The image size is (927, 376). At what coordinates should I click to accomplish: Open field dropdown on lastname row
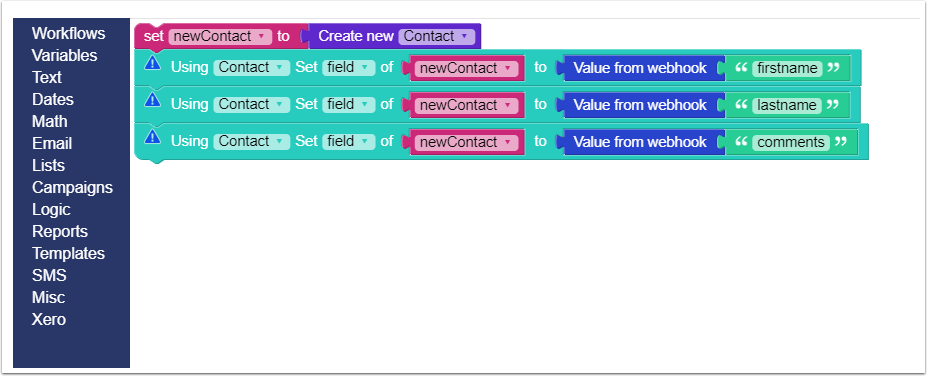pyautogui.click(x=348, y=104)
